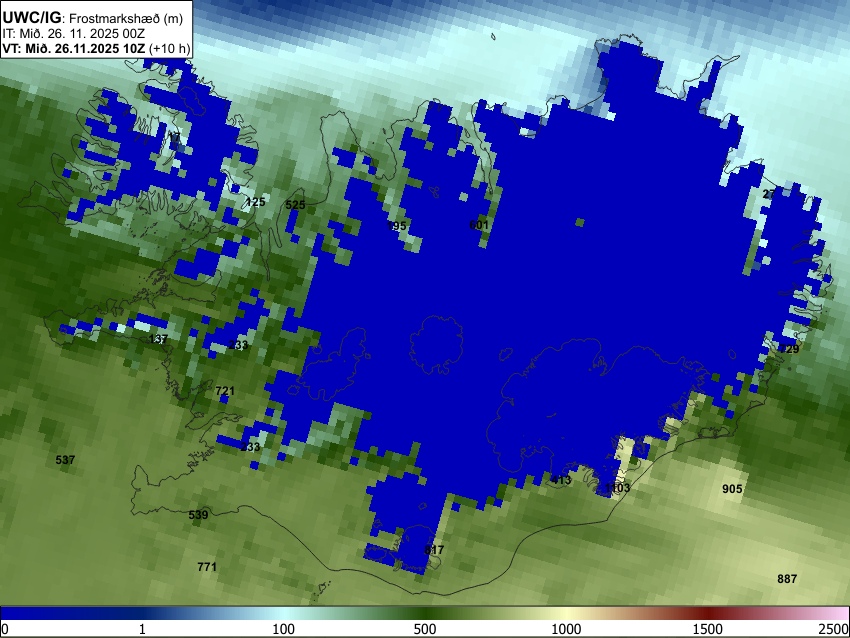Click the 1103 value on the map
This screenshot has height=638, width=850.
point(617,488)
